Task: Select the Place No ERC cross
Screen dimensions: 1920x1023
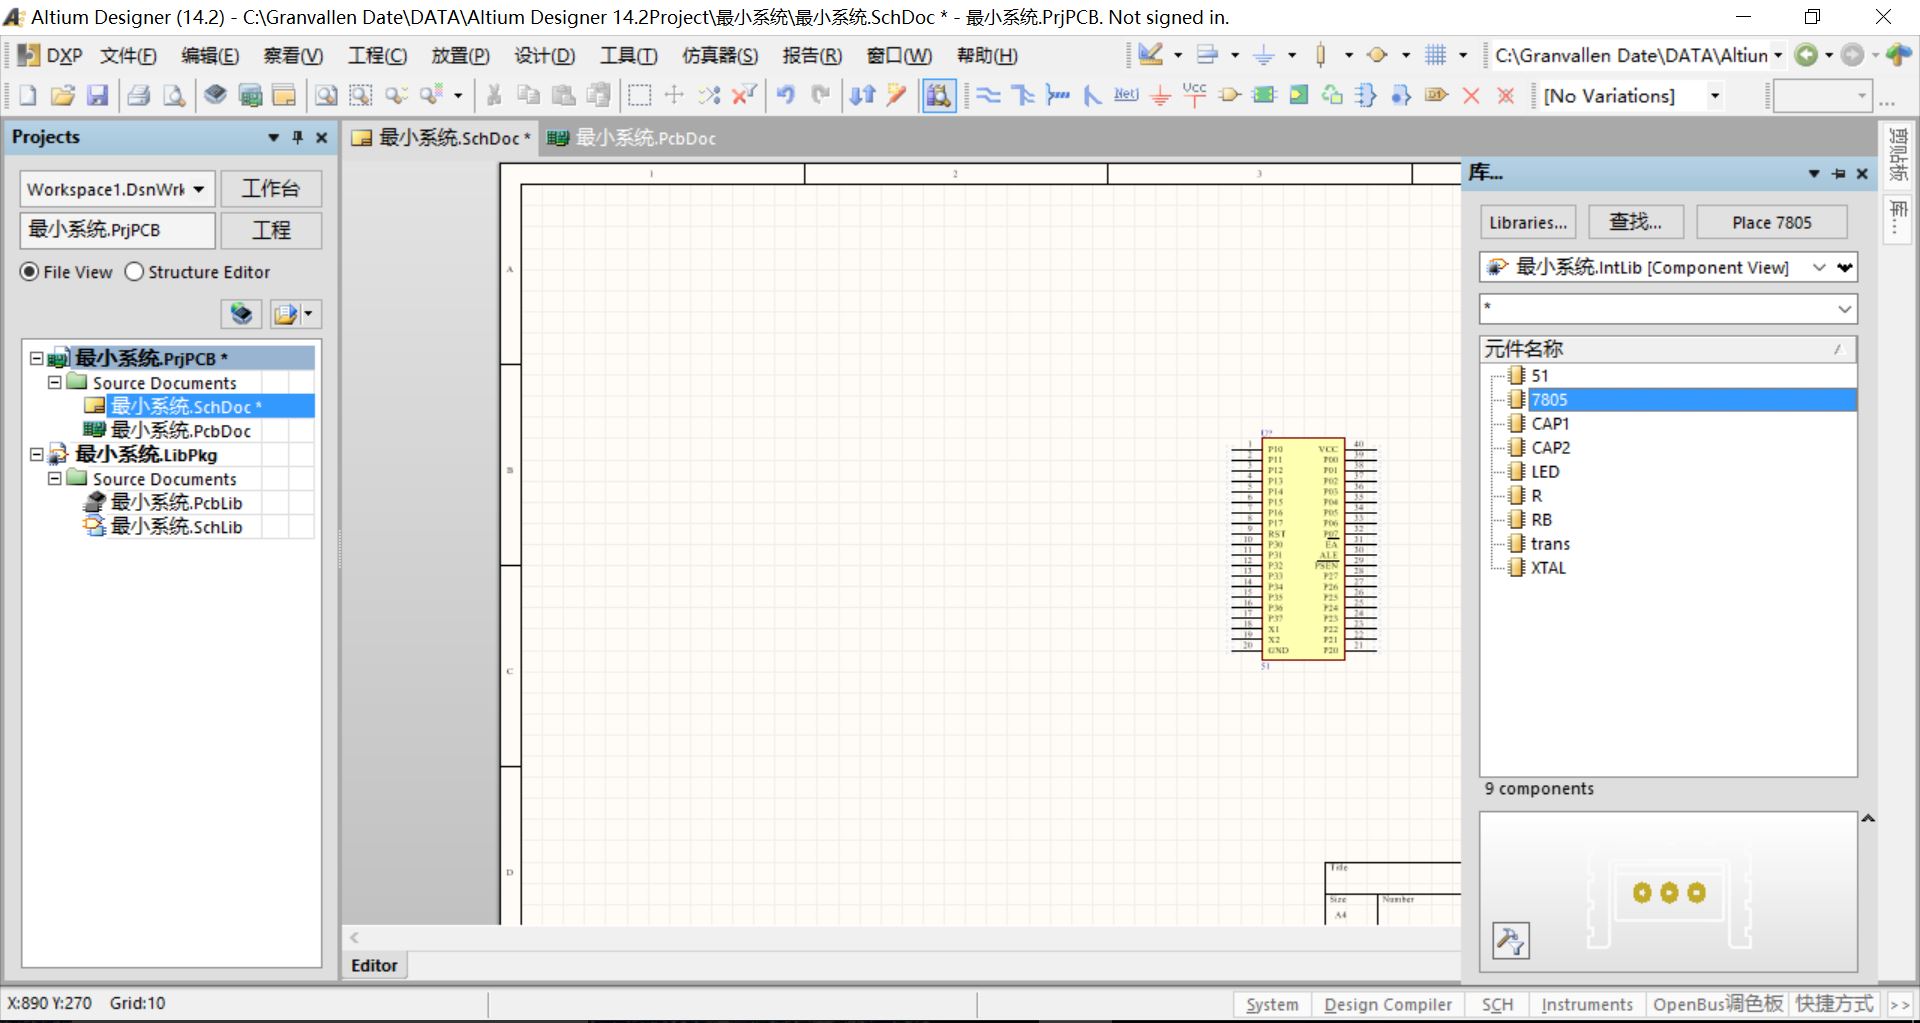Action: point(1471,96)
